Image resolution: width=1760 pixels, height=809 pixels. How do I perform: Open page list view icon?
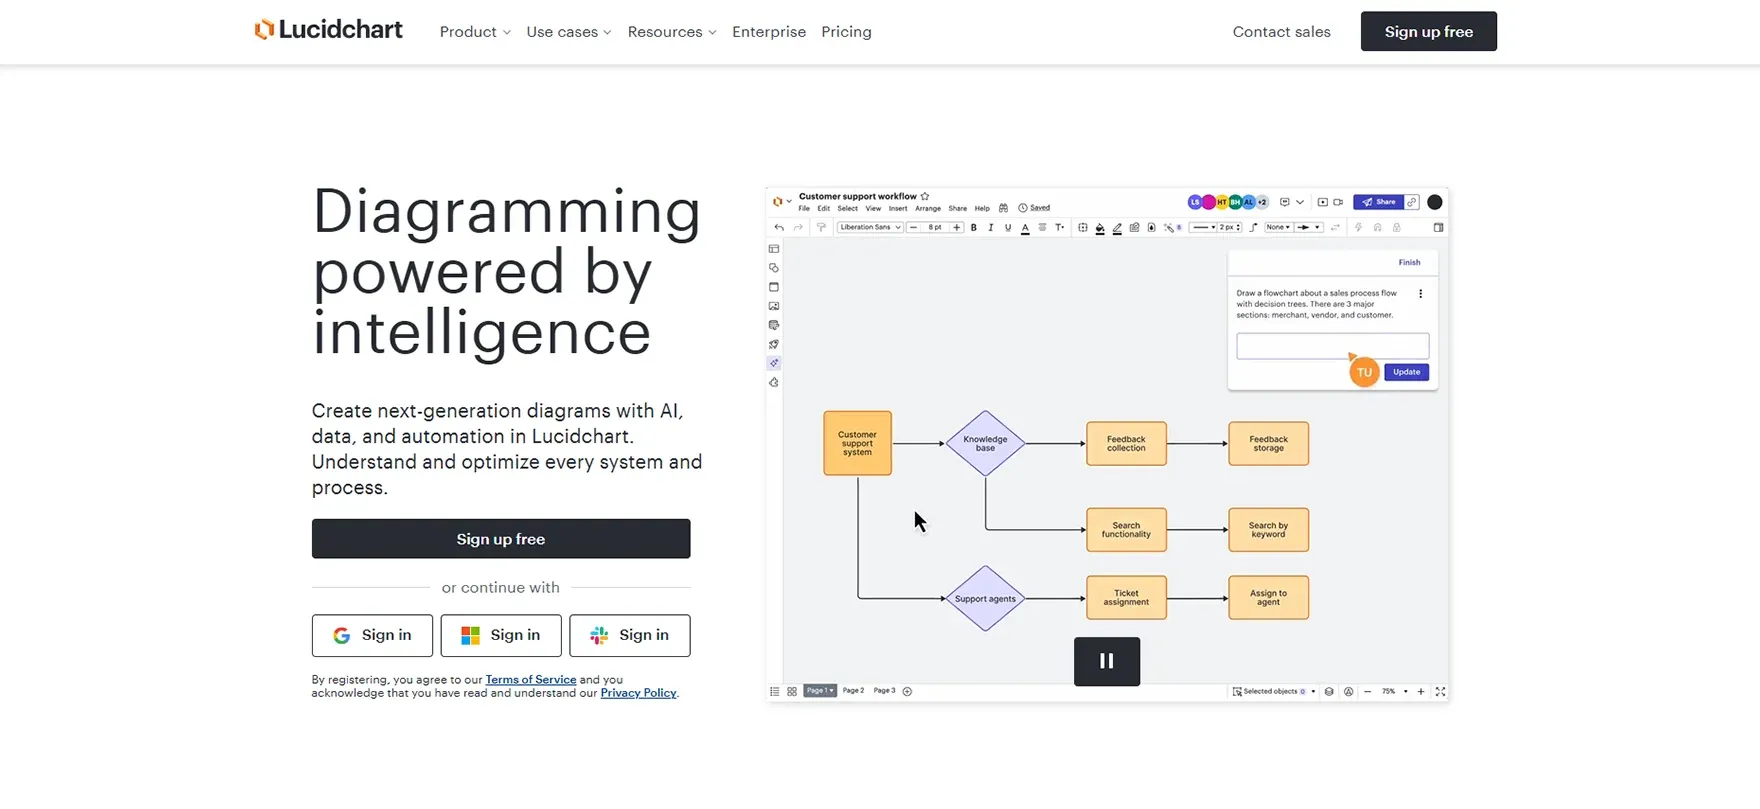coord(774,691)
